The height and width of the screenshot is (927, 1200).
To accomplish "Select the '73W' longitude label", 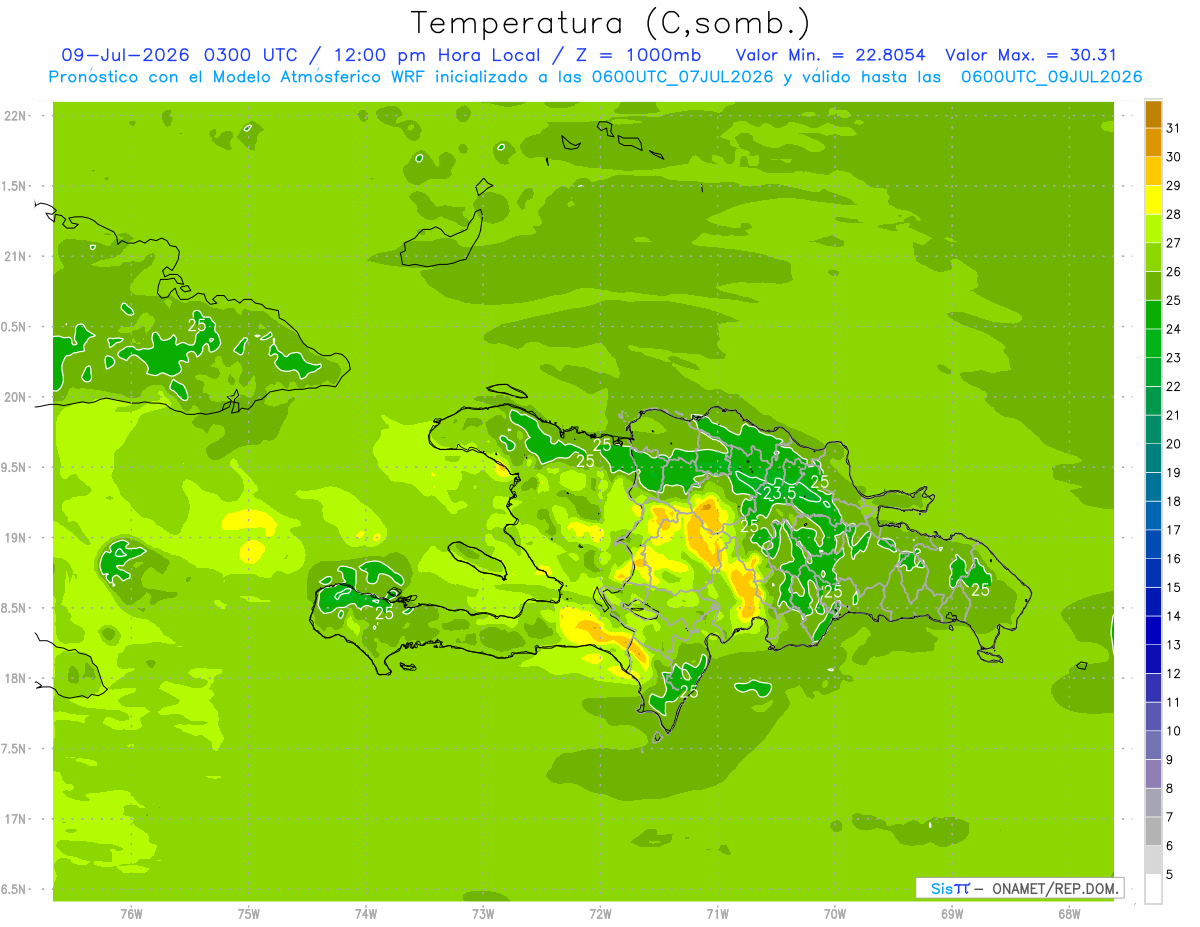I will click(483, 914).
